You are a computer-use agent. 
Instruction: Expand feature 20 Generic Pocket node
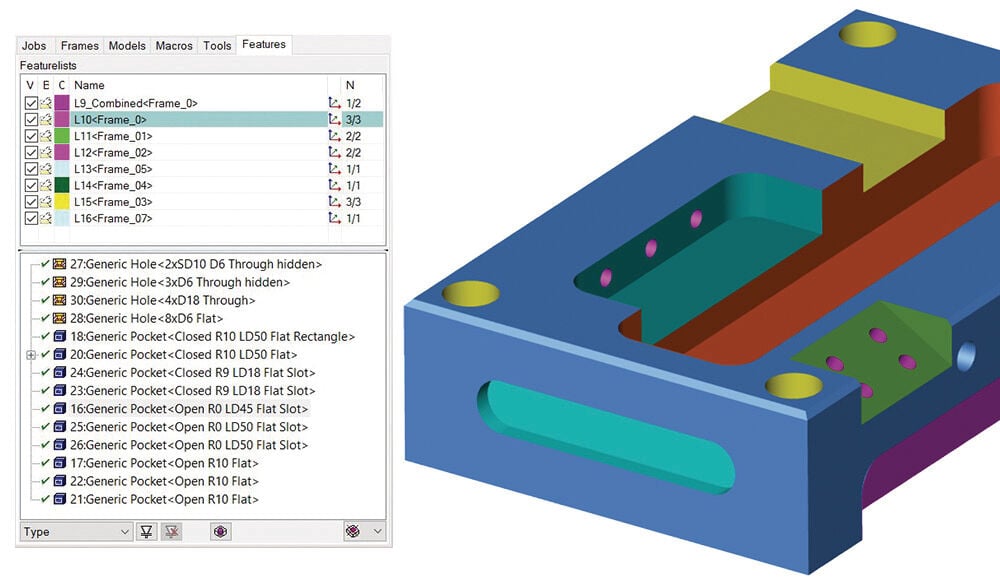pos(31,355)
